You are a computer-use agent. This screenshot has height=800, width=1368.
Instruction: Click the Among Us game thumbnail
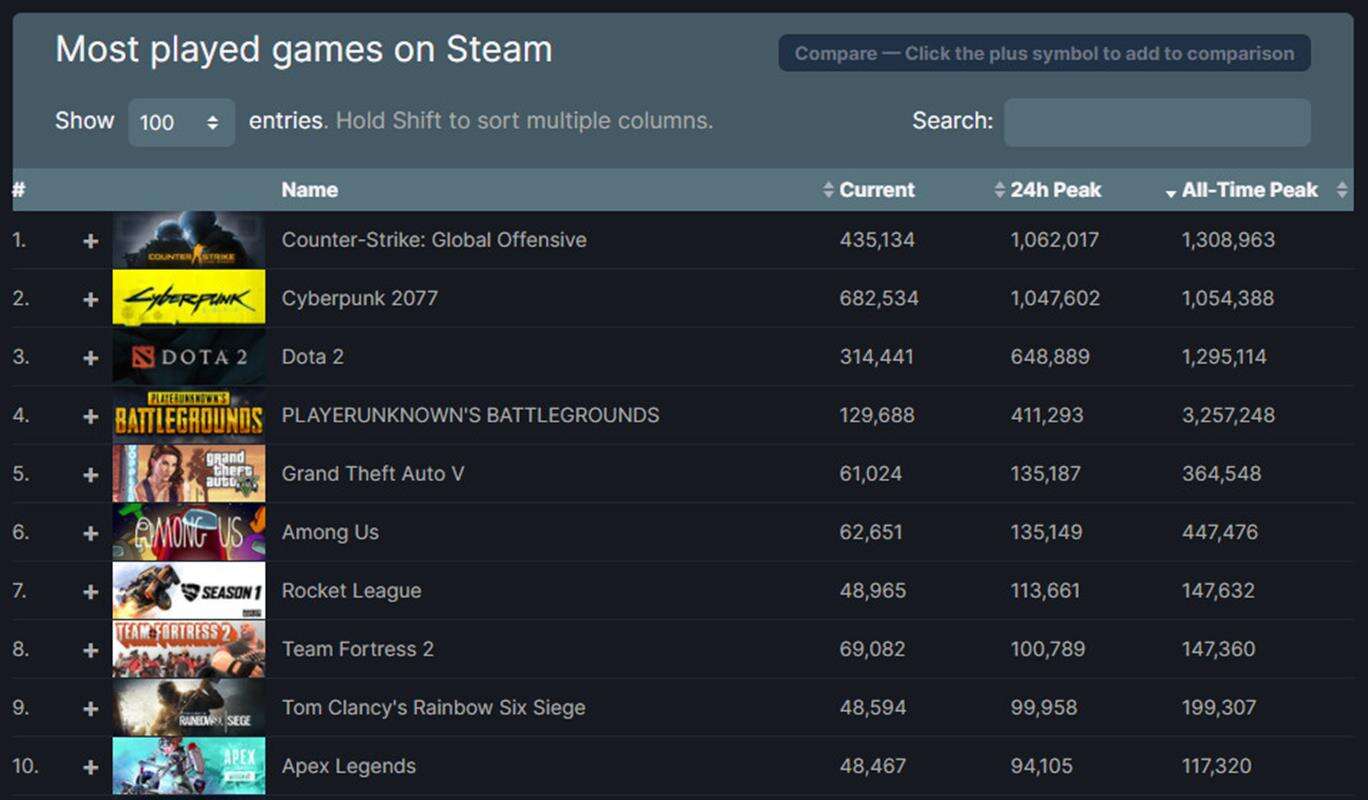point(189,532)
